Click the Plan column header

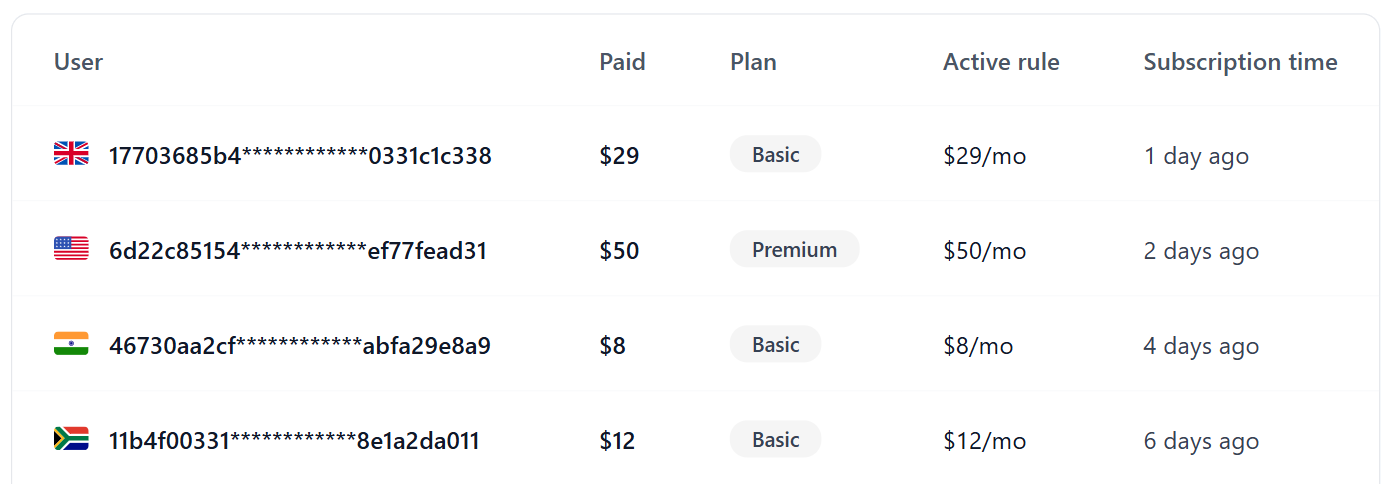[x=753, y=62]
